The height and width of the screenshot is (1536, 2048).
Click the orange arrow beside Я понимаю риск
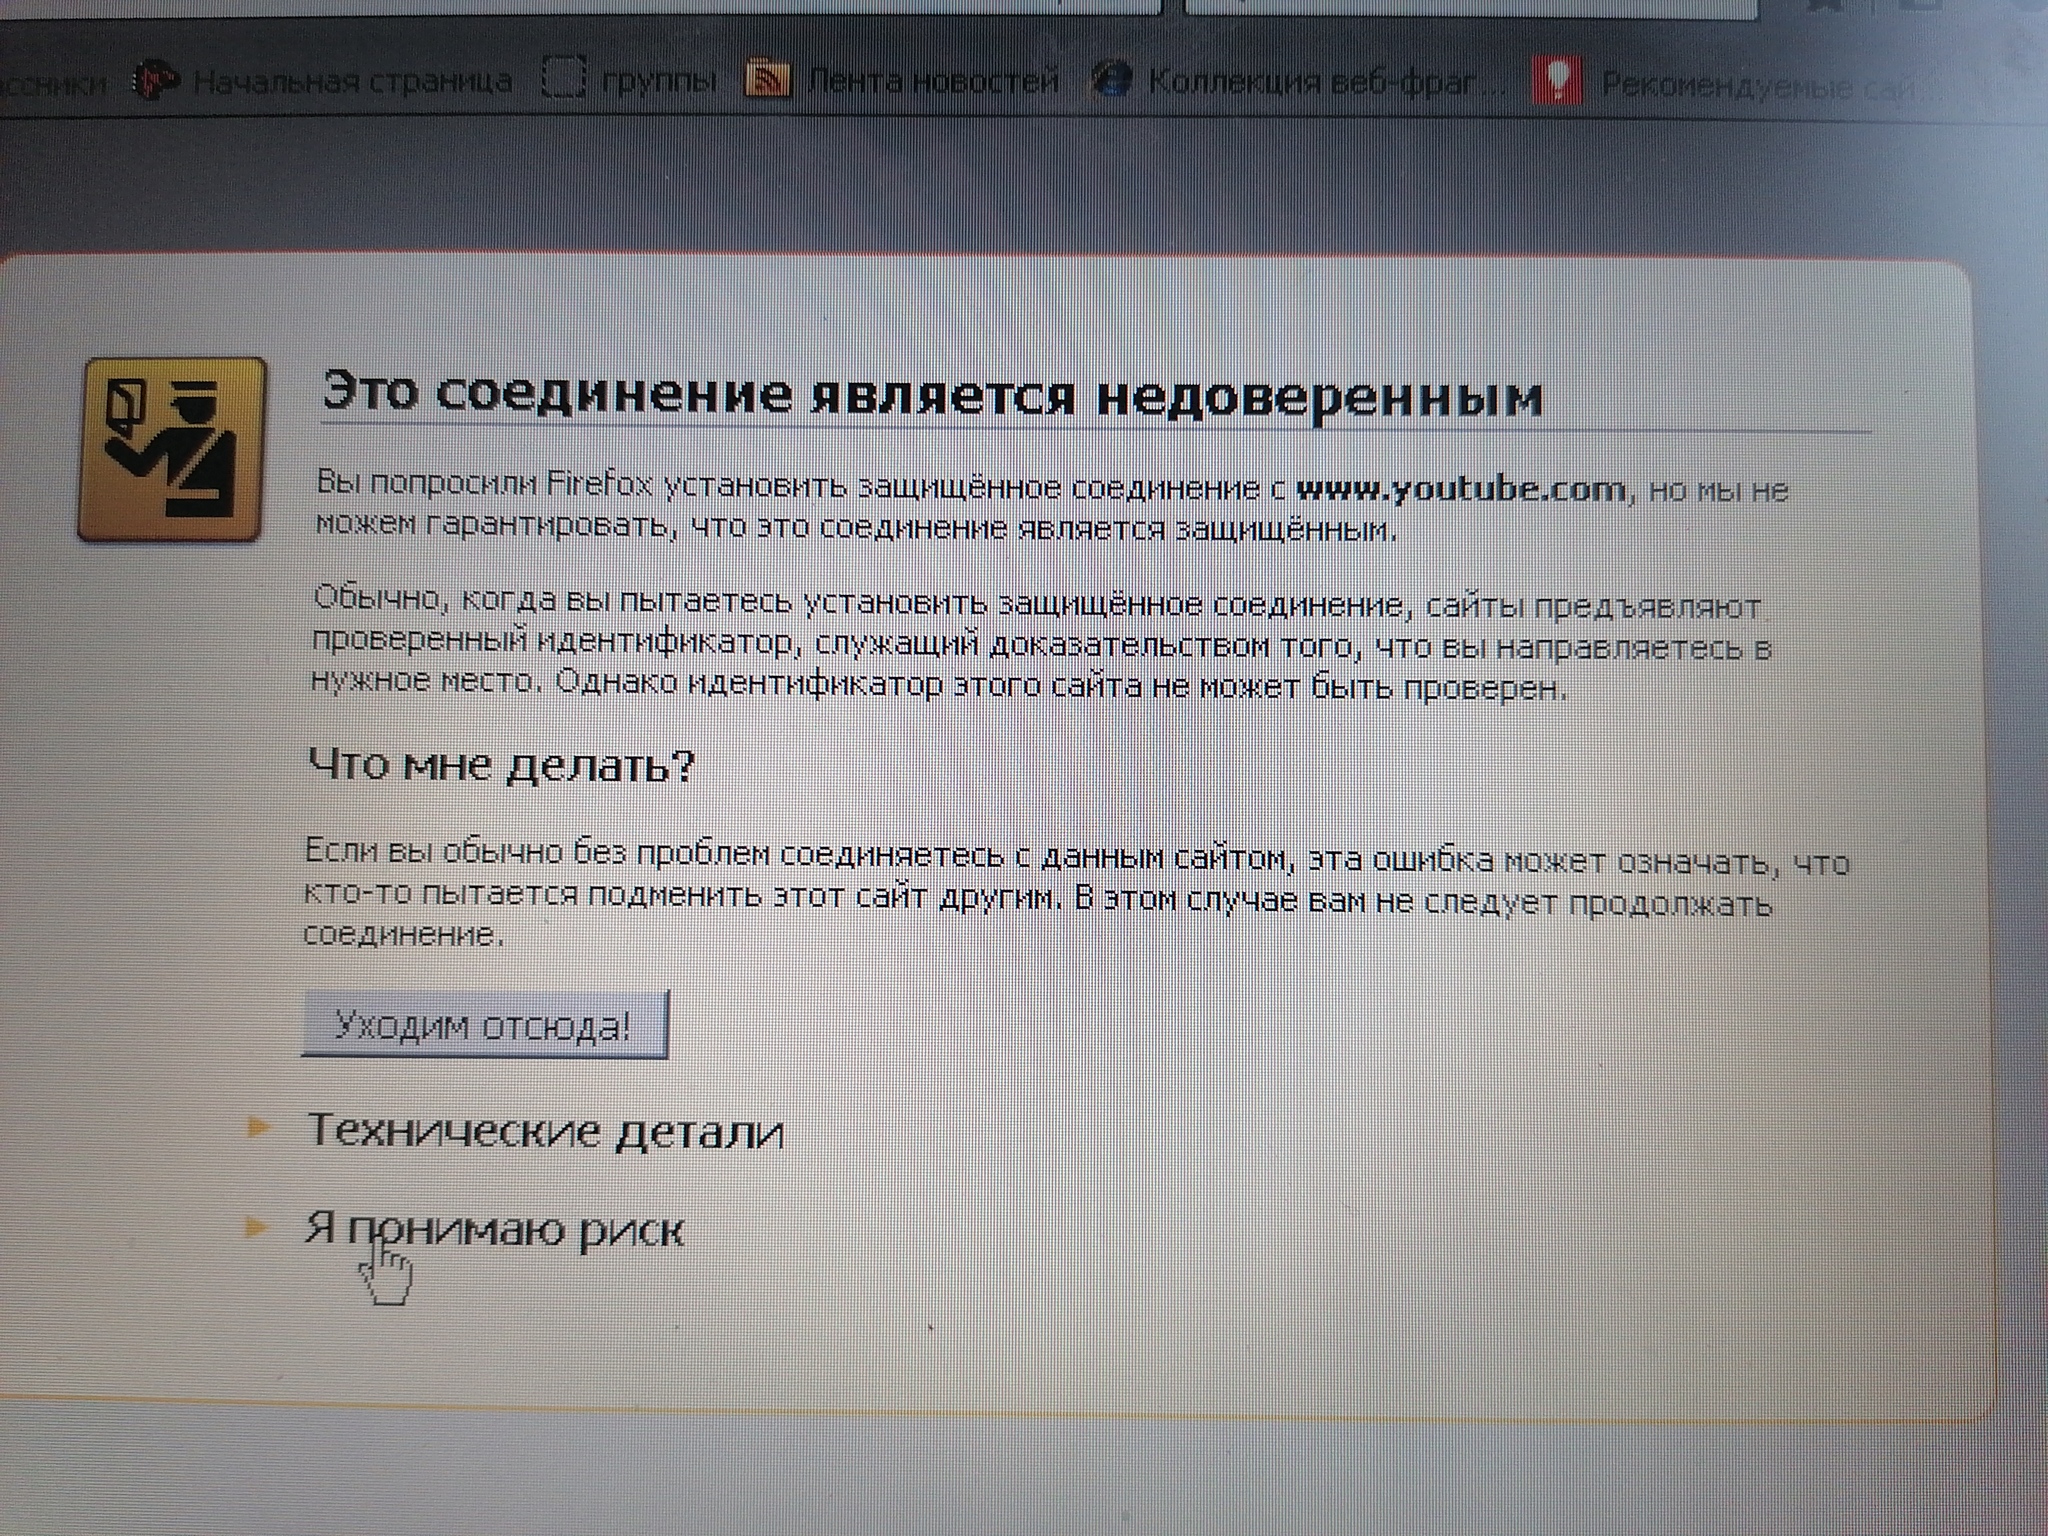click(x=257, y=1227)
